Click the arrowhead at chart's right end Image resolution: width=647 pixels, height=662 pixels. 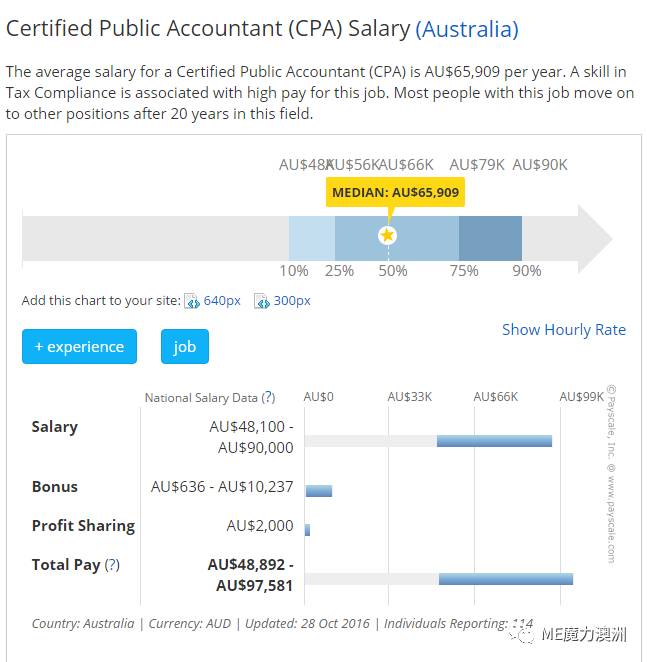[595, 239]
